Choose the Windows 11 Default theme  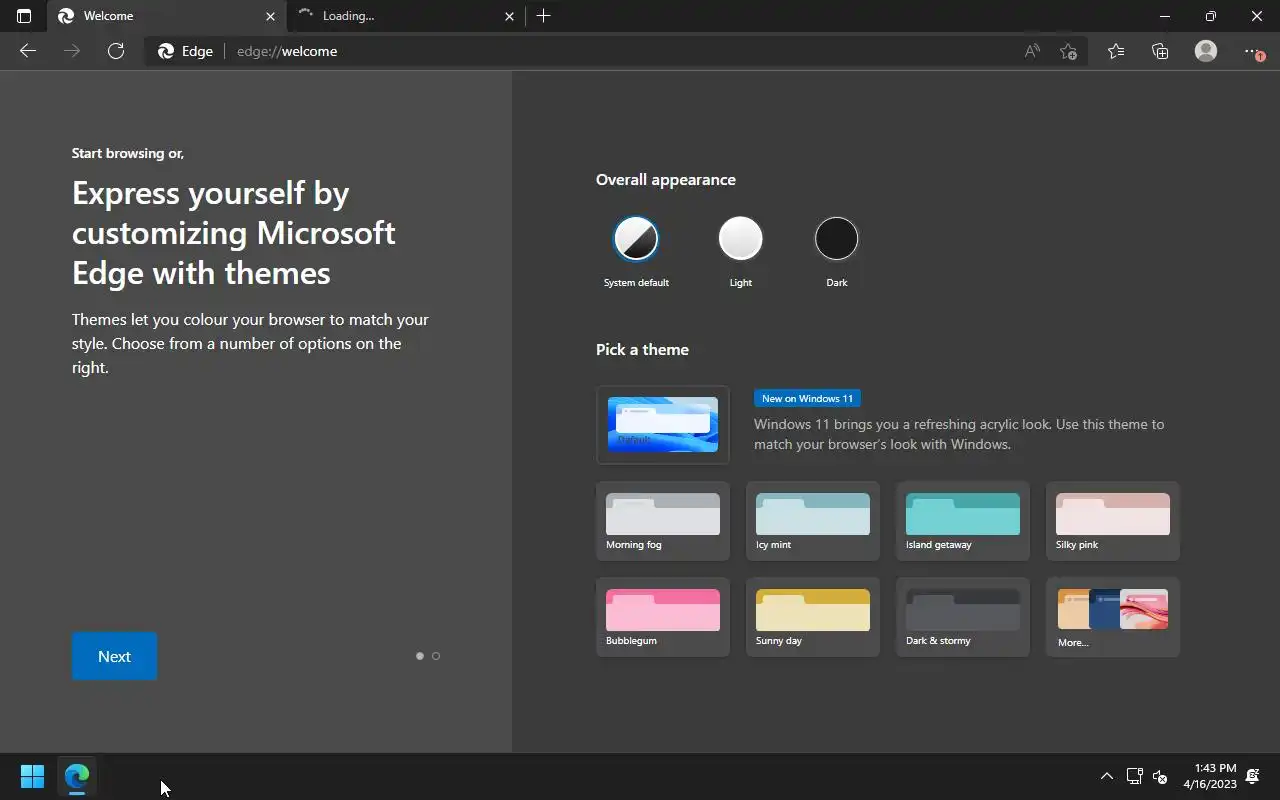tap(663, 425)
